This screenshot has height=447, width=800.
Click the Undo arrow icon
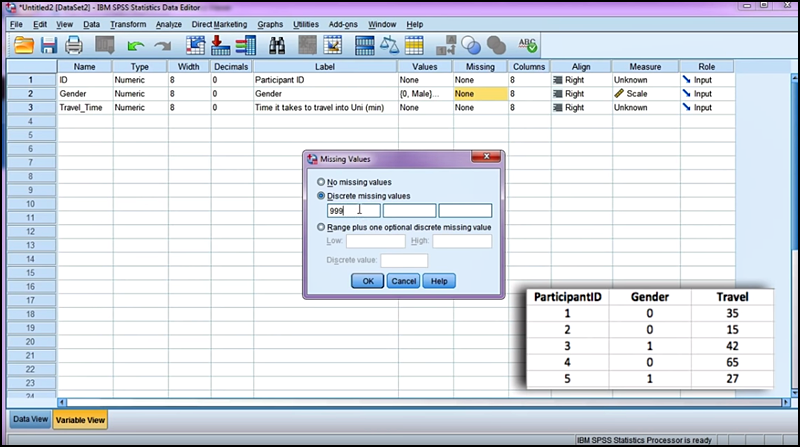coord(135,46)
